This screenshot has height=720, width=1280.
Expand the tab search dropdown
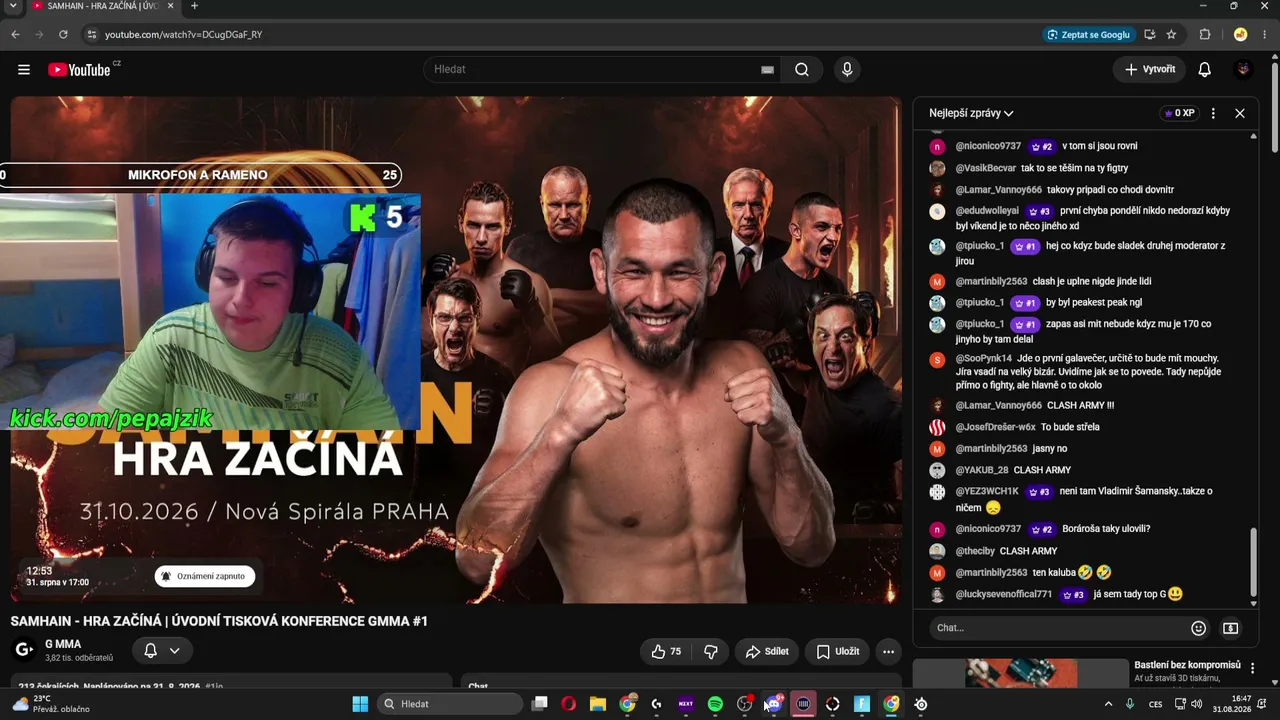(13, 6)
